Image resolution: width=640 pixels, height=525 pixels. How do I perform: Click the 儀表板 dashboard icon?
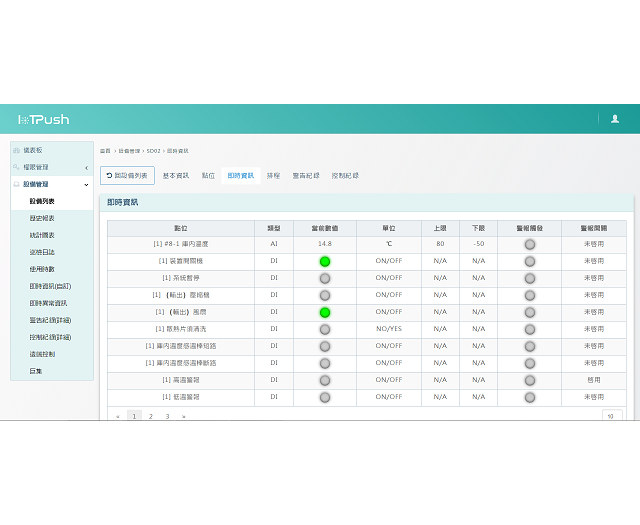(x=17, y=150)
